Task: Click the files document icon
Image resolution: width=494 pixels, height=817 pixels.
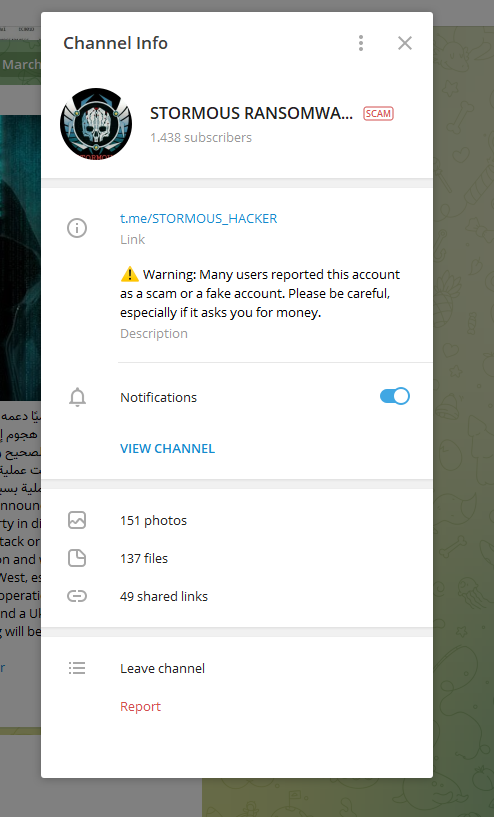Action: [77, 558]
